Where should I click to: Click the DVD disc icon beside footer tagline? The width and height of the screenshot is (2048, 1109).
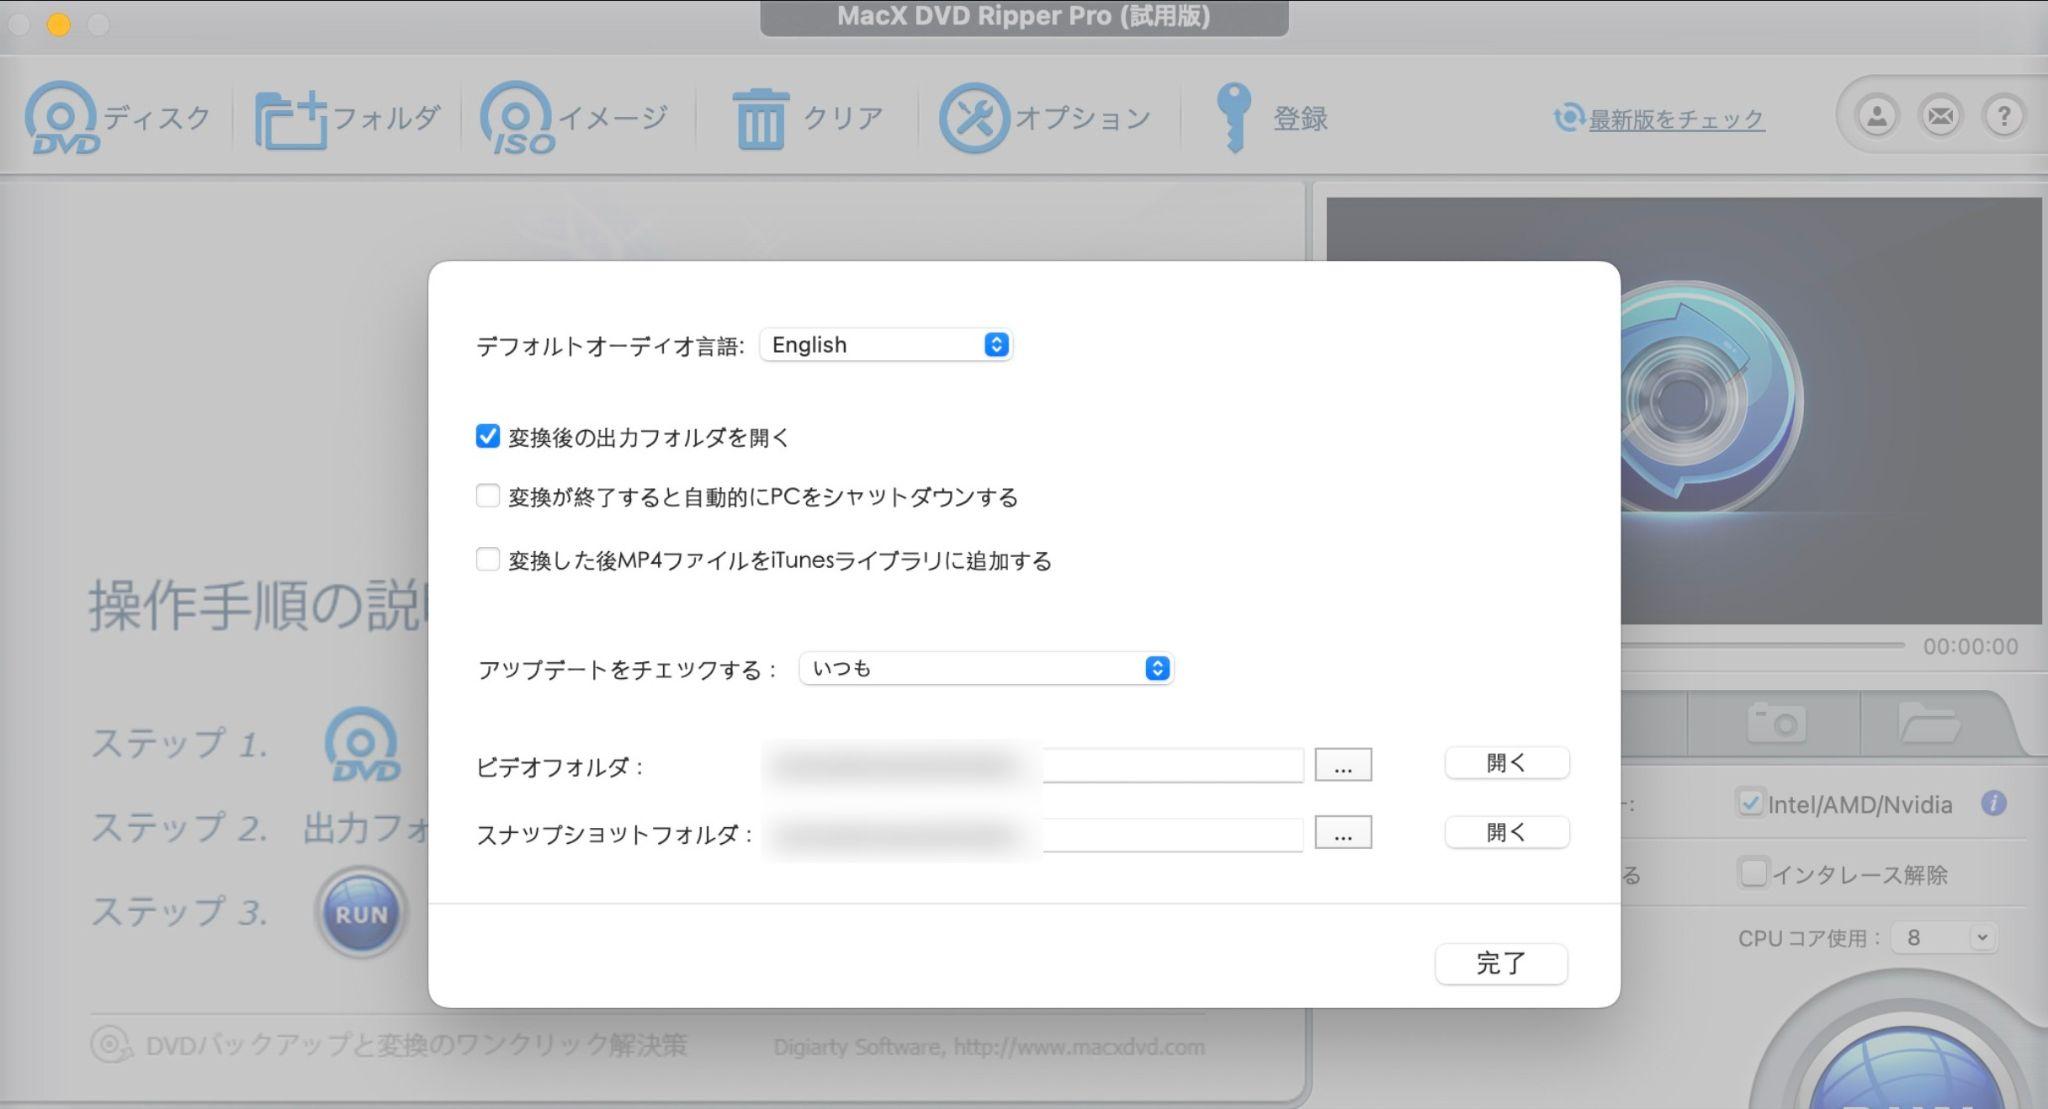111,1045
